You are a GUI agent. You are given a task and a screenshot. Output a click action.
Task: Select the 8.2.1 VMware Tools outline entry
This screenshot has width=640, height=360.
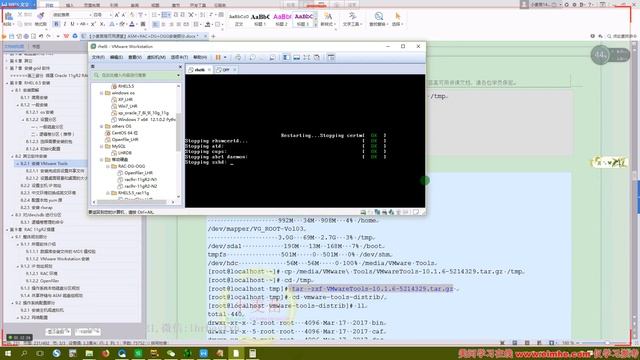coord(44,163)
